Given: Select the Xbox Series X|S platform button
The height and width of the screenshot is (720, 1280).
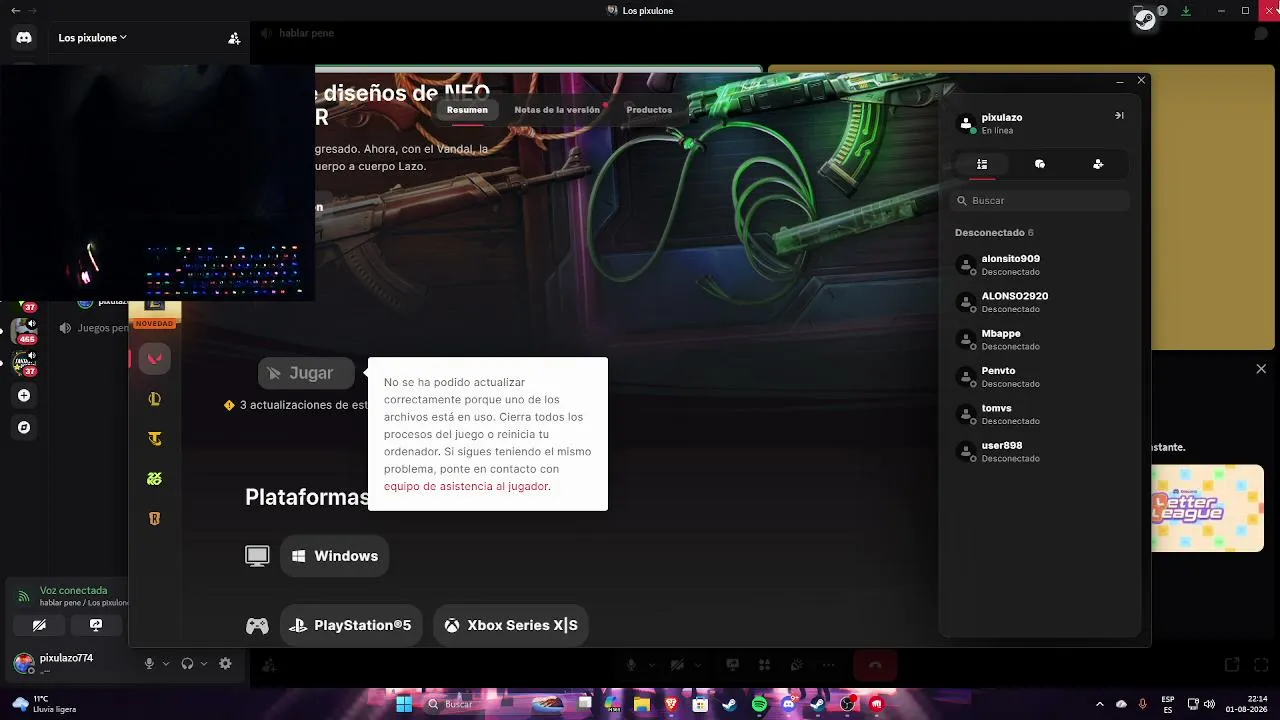Looking at the screenshot, I should (x=511, y=625).
